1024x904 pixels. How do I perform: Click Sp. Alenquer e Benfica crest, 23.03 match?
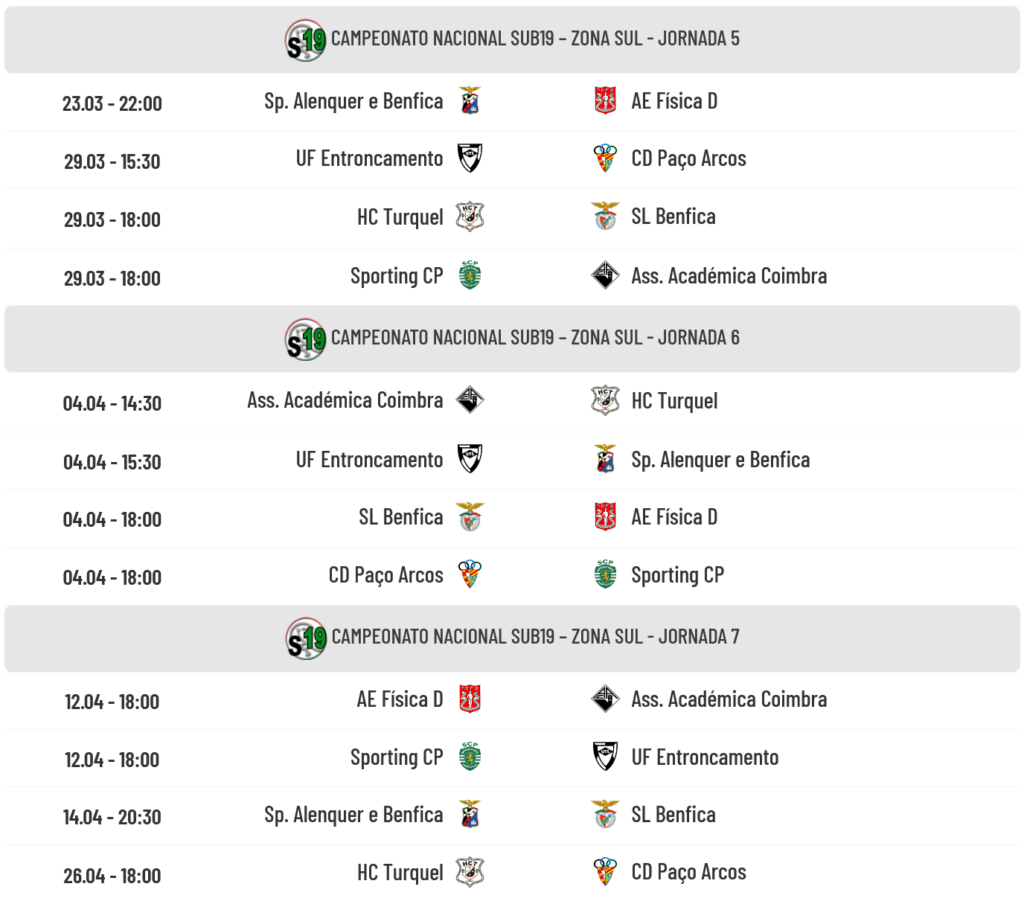470,101
